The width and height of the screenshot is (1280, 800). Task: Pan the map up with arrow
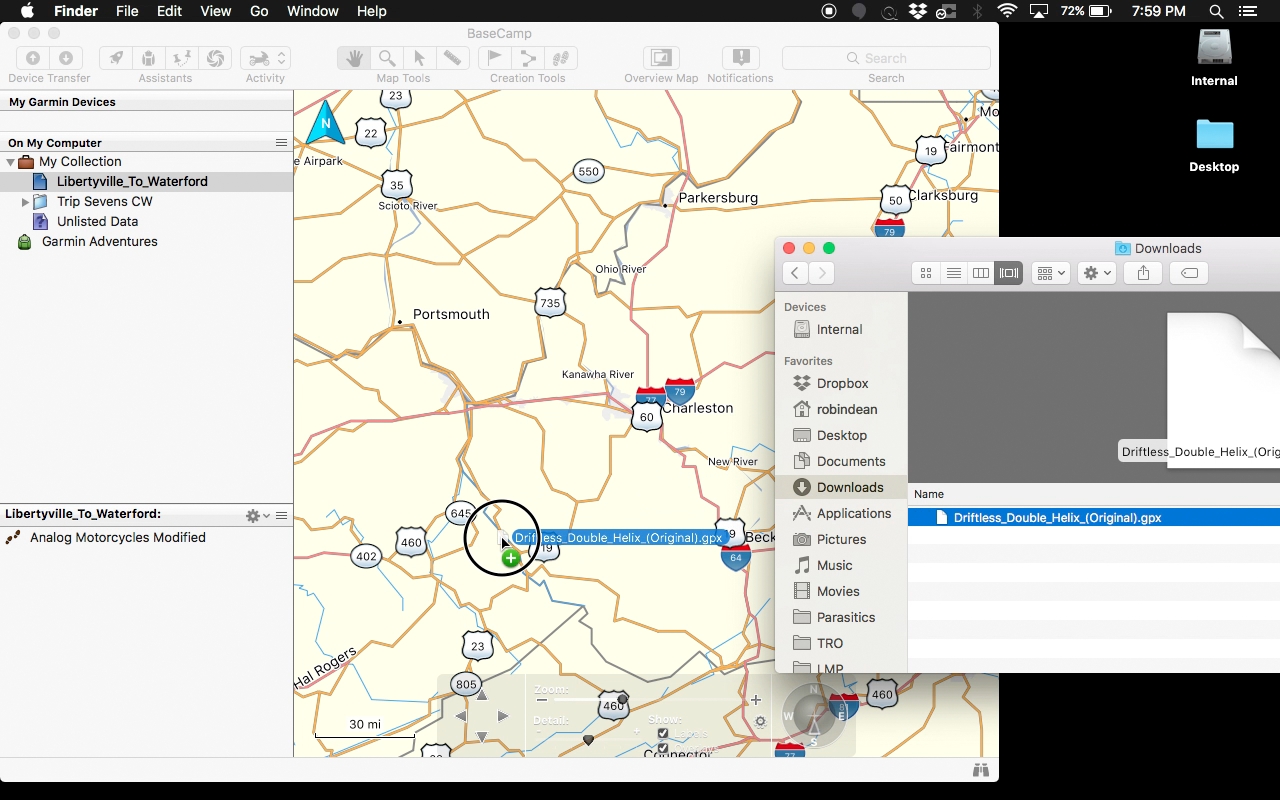tap(481, 695)
